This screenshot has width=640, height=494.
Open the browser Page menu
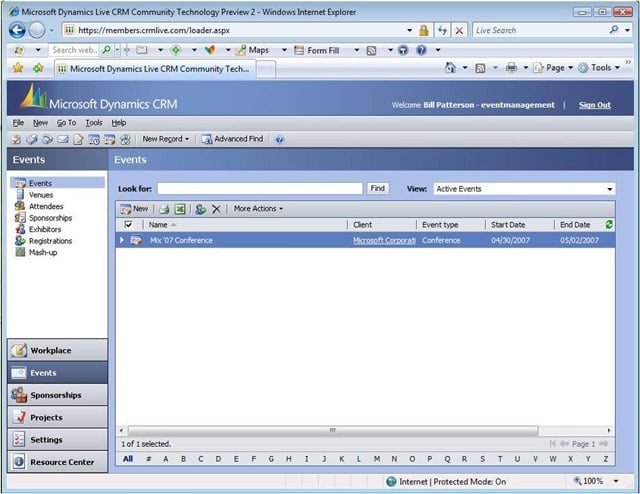(x=553, y=68)
